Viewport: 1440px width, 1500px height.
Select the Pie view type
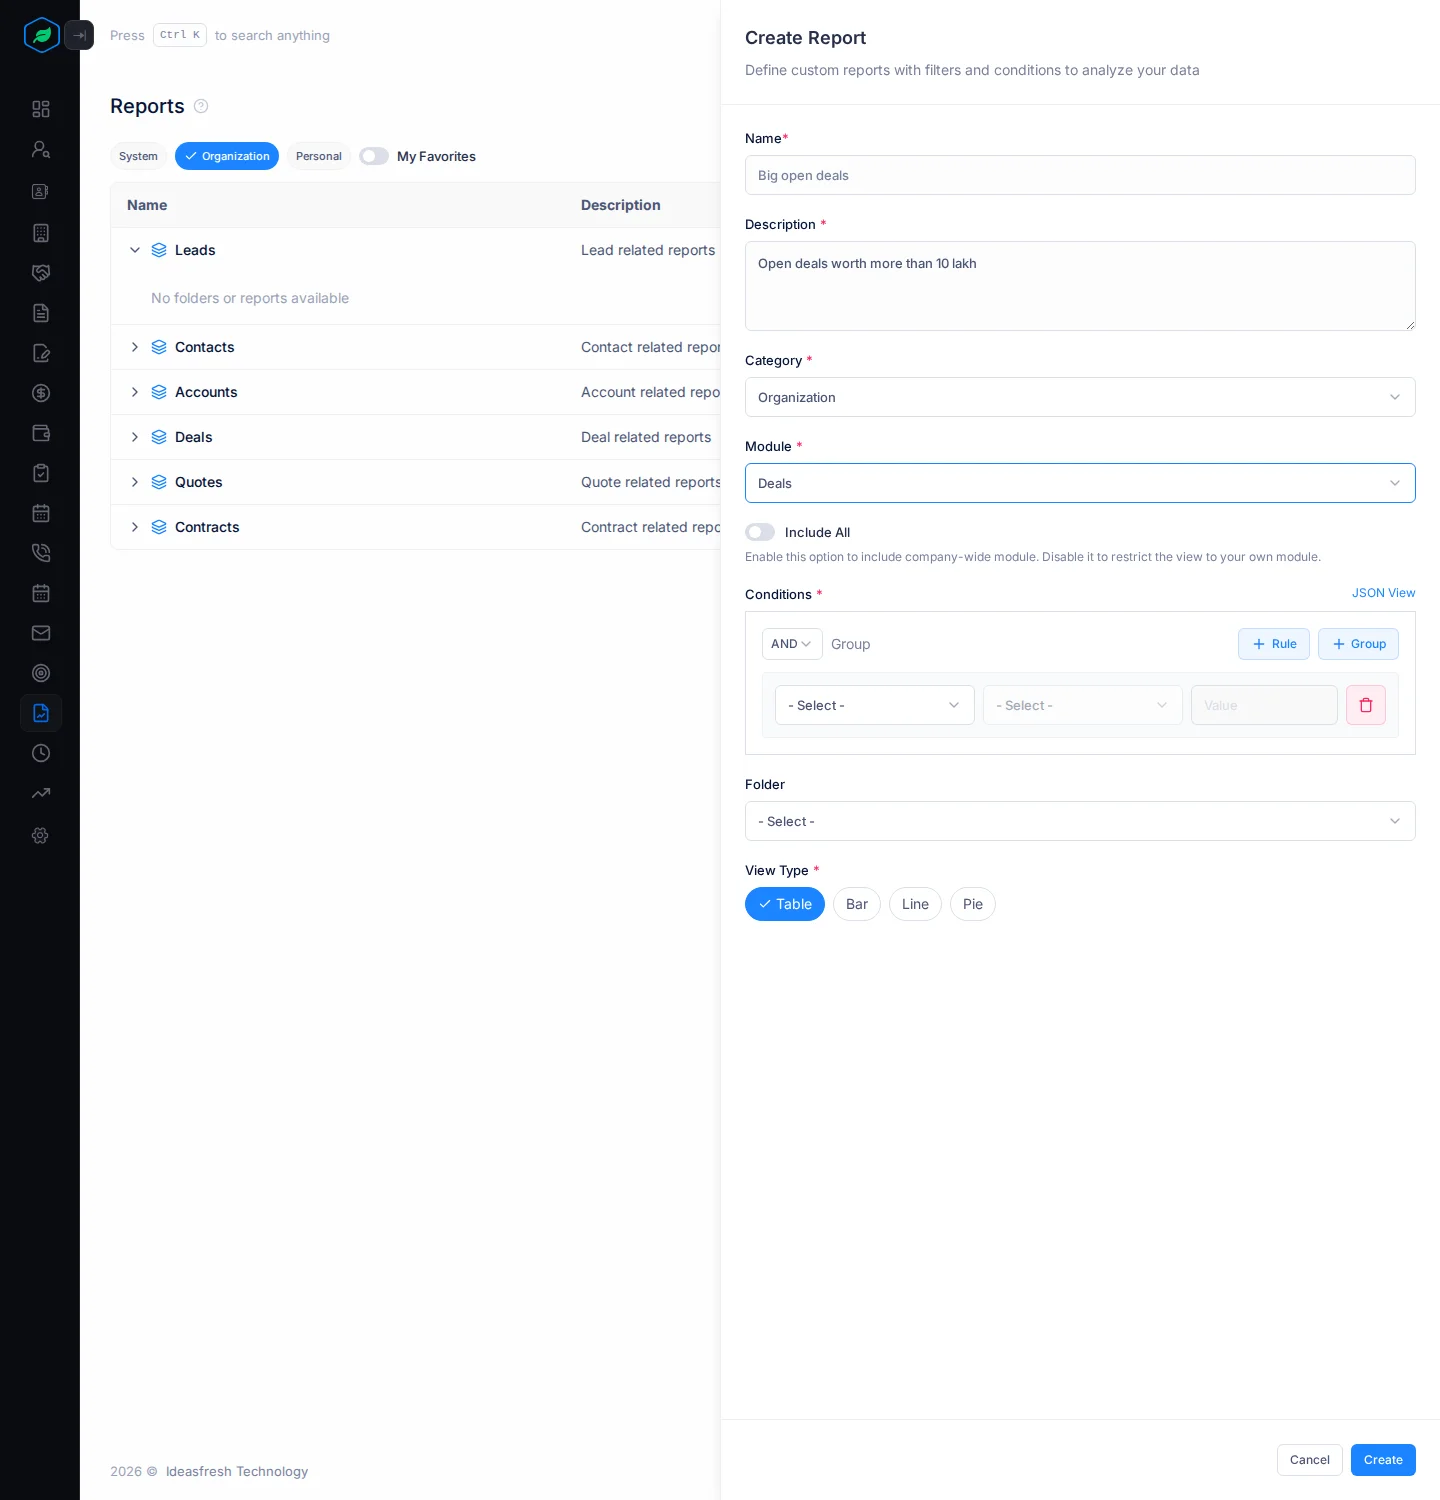click(x=973, y=904)
